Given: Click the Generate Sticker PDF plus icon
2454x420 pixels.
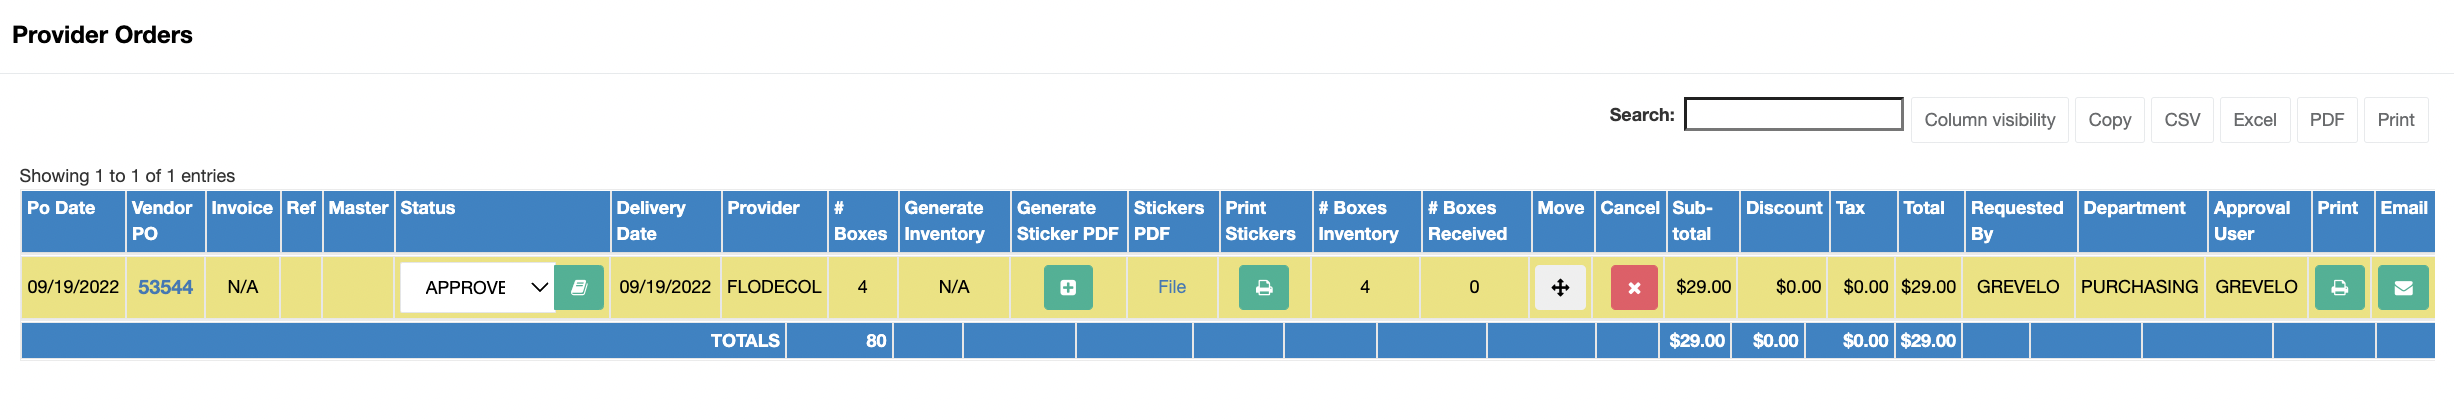Looking at the screenshot, I should 1068,288.
